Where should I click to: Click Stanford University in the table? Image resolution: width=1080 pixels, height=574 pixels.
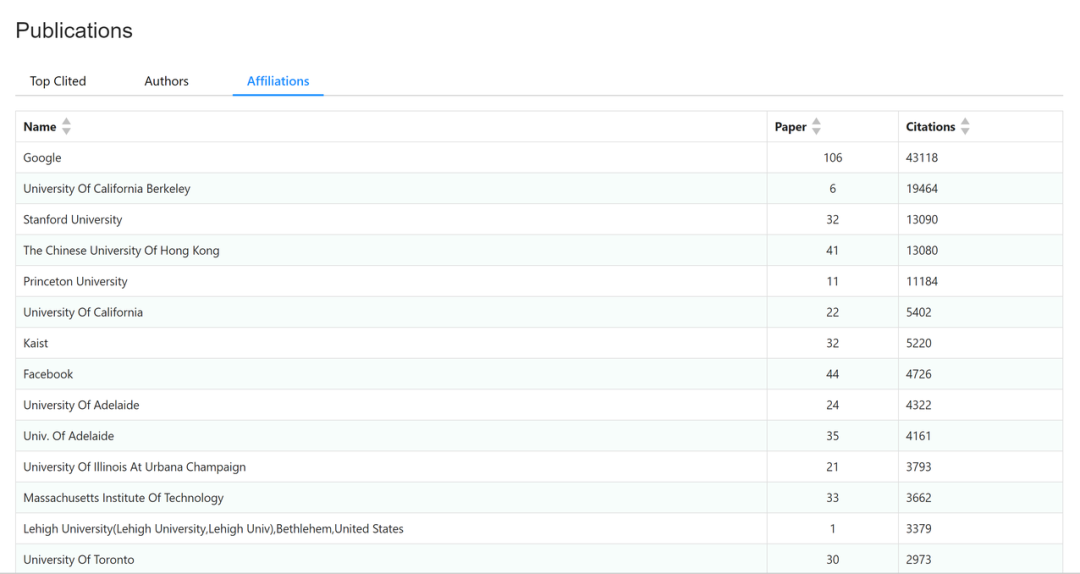[72, 219]
